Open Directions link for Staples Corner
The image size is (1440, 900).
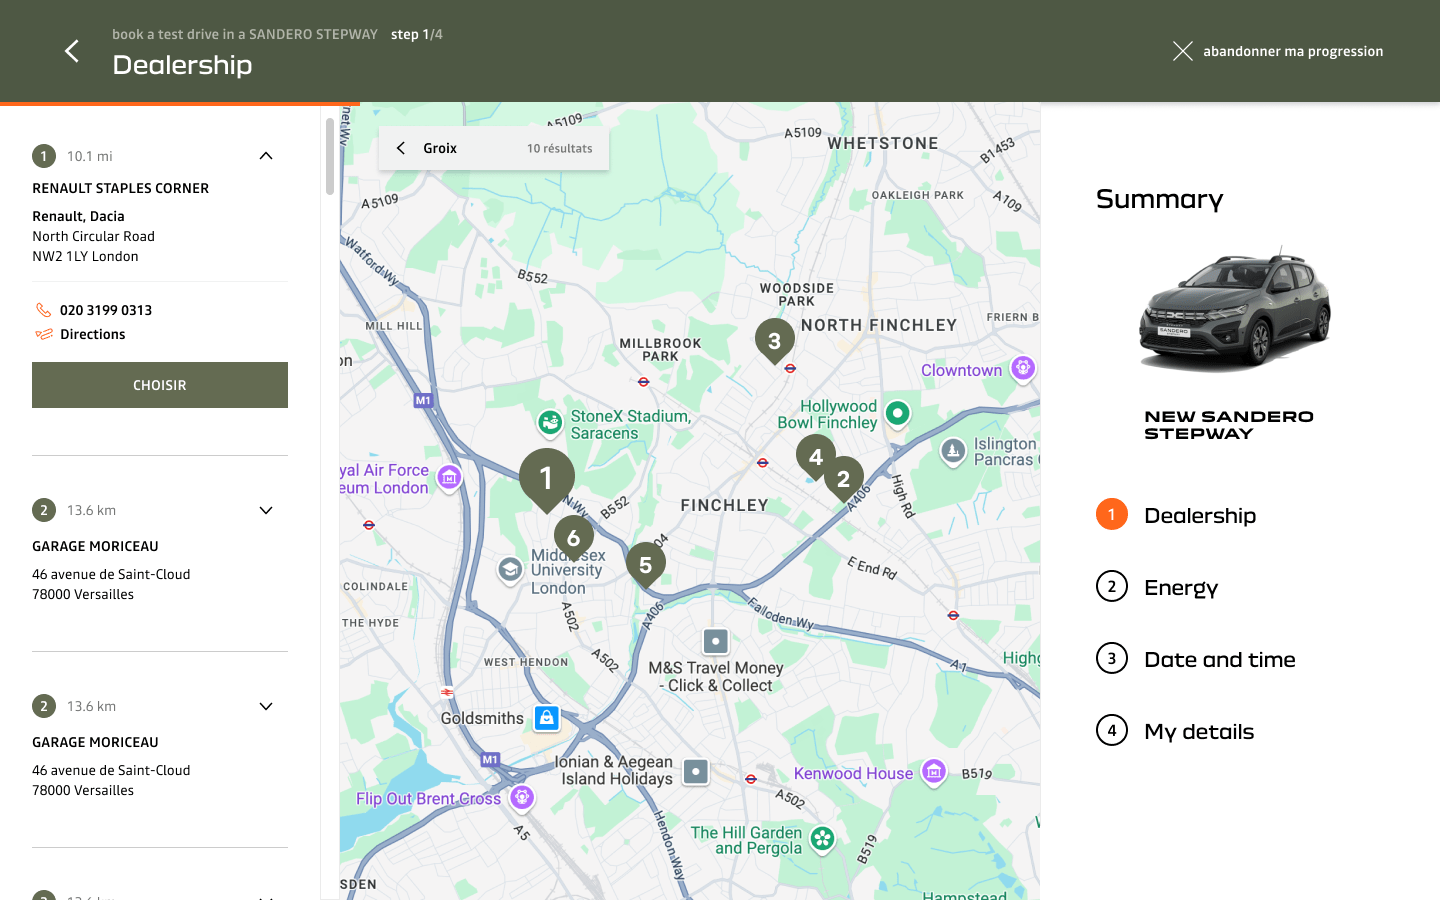[93, 334]
